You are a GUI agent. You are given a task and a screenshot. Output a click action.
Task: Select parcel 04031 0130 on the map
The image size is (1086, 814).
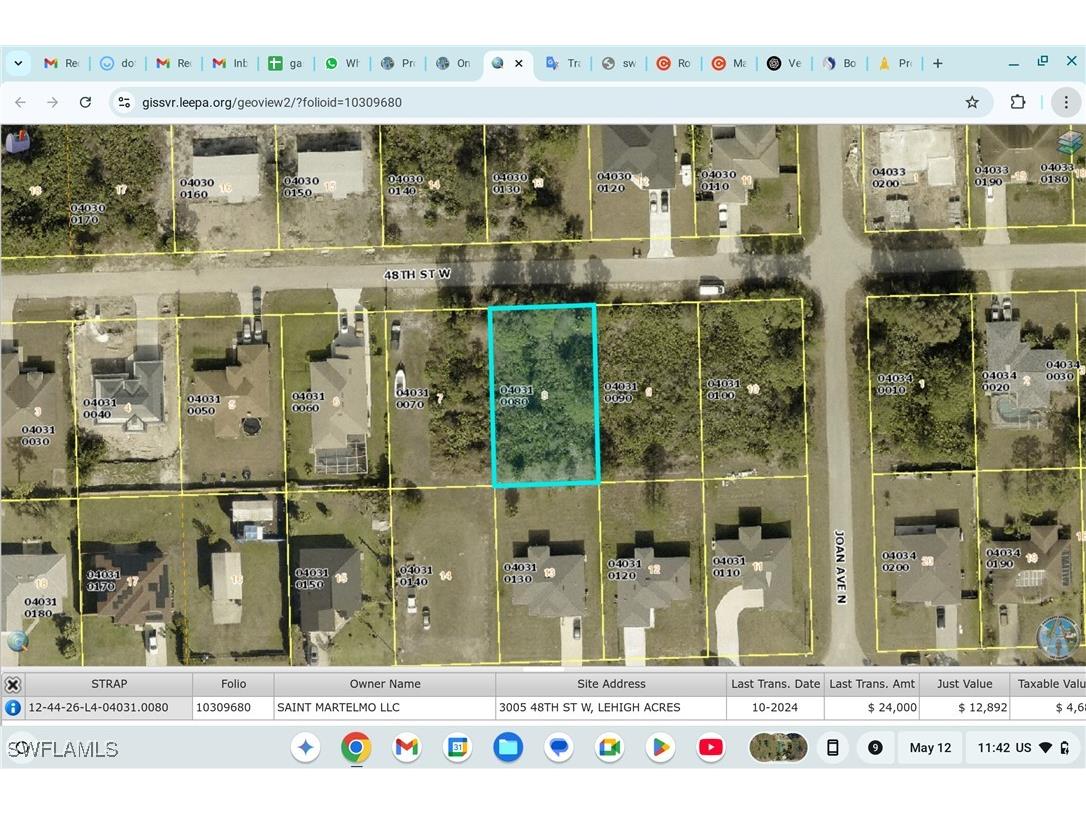[548, 573]
